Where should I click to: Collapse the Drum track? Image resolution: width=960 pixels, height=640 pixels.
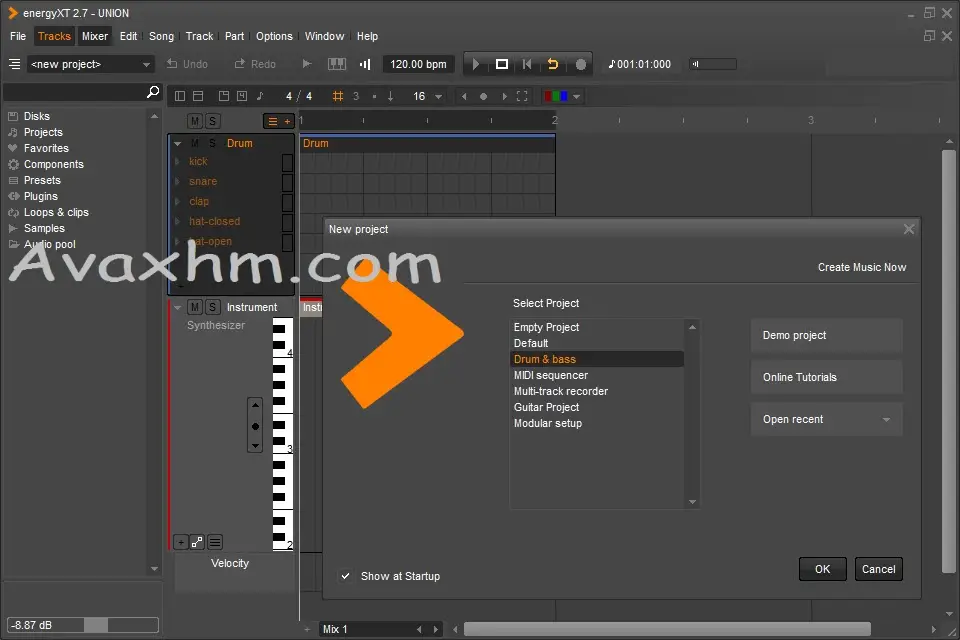[178, 143]
